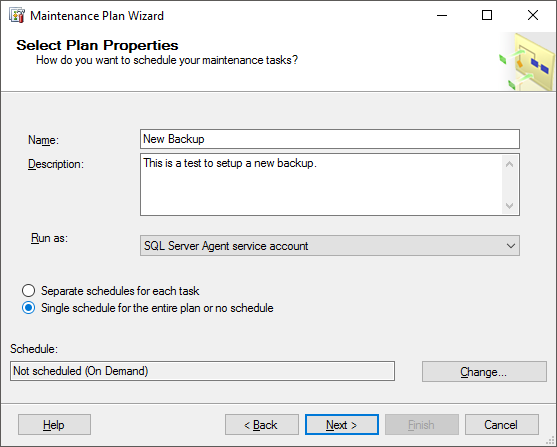Image resolution: width=557 pixels, height=447 pixels.
Task: Open Help for this wizard page
Action: click(54, 425)
